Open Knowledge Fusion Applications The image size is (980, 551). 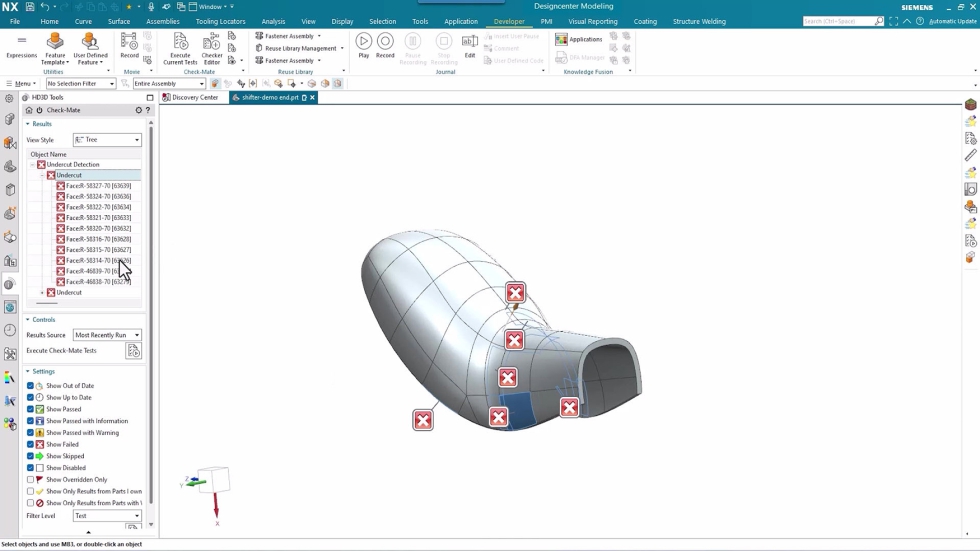click(579, 39)
